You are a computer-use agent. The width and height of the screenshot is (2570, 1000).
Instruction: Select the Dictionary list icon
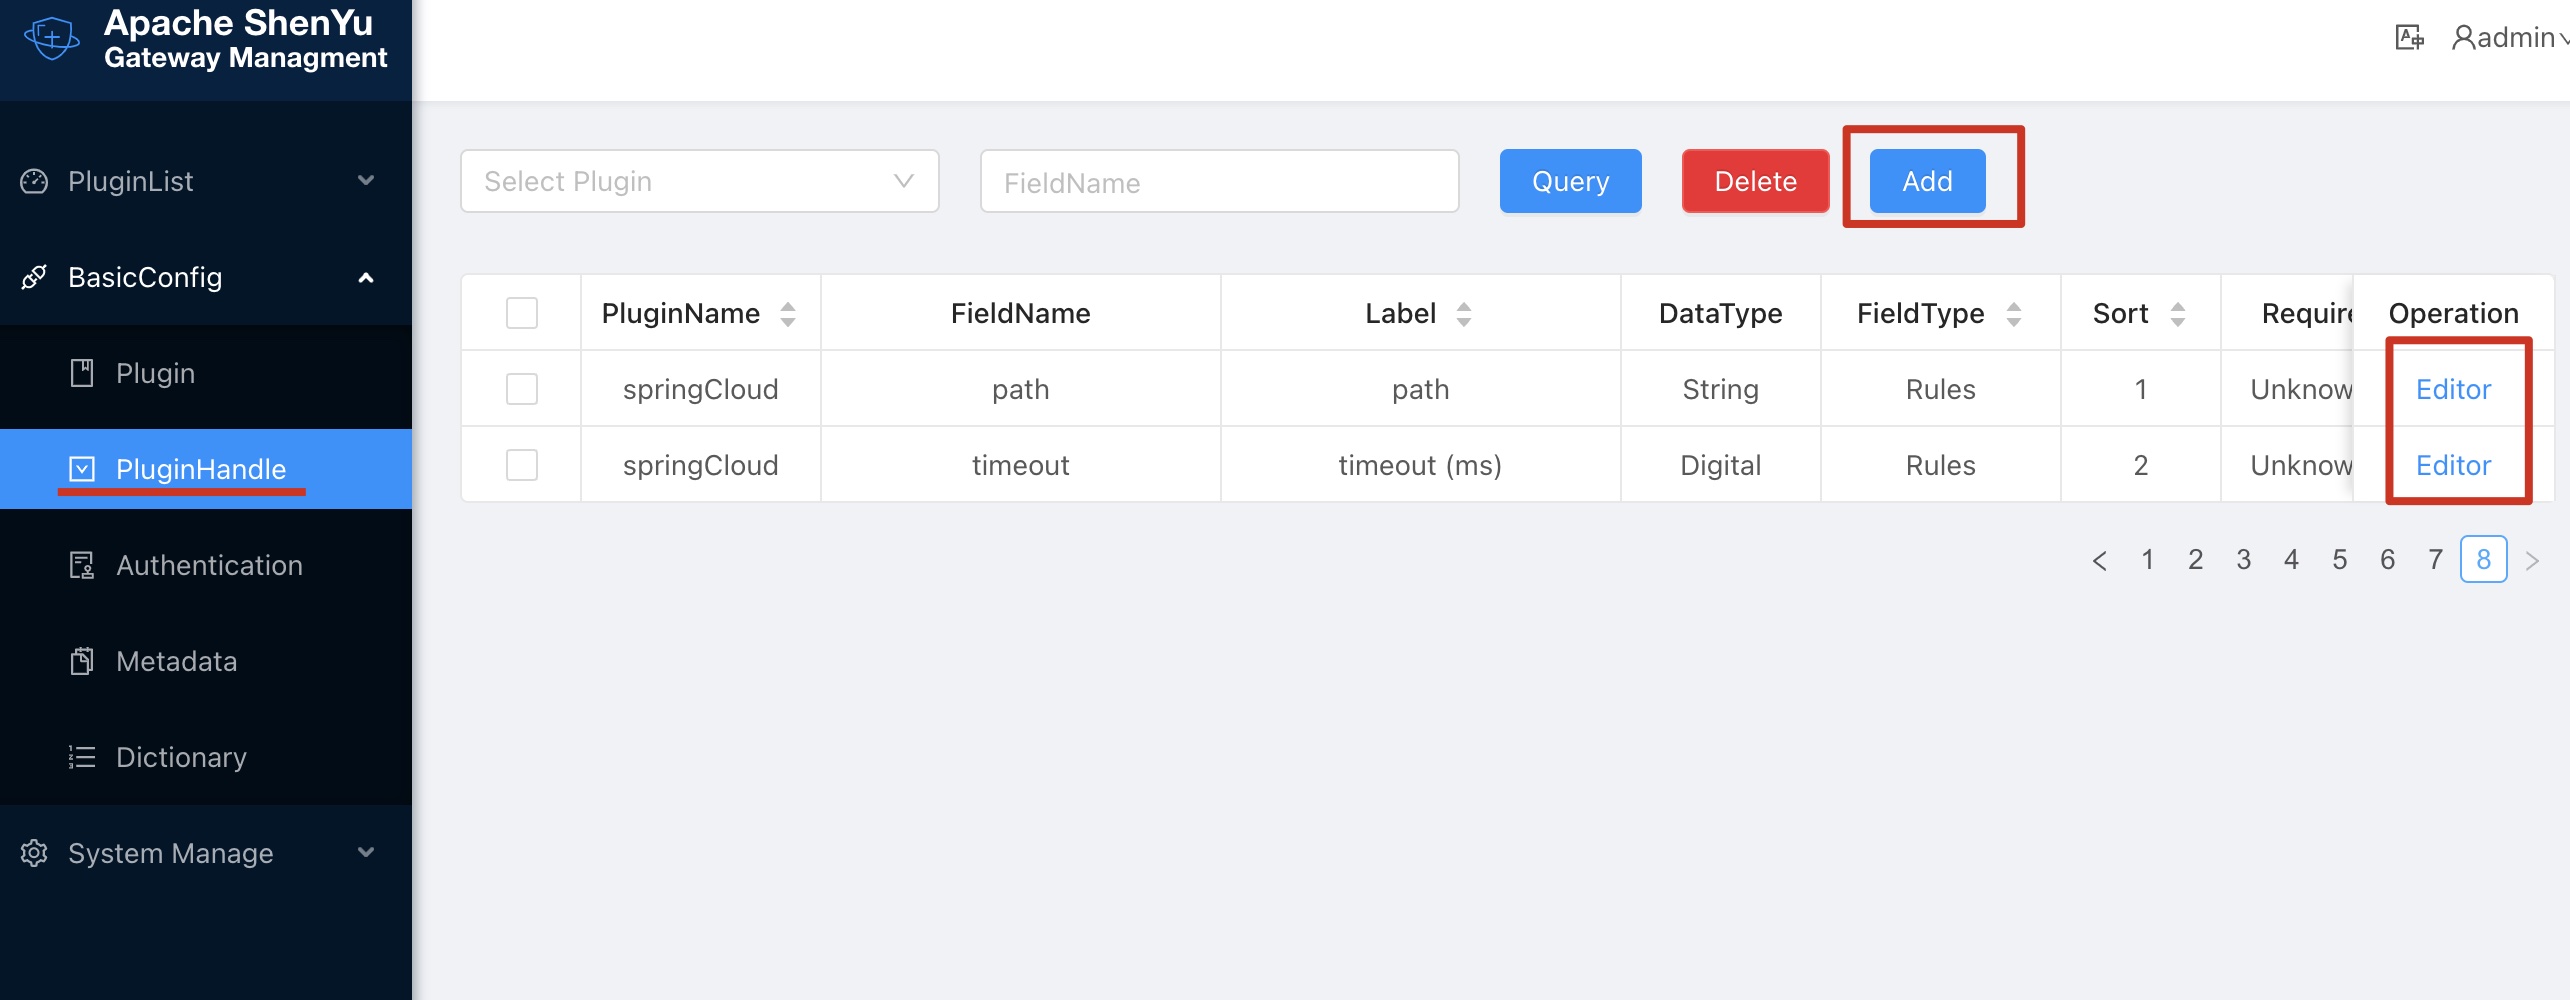tap(83, 756)
